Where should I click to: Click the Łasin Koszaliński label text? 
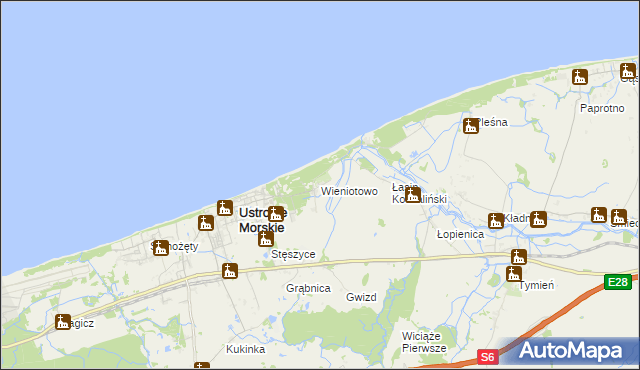click(419, 193)
